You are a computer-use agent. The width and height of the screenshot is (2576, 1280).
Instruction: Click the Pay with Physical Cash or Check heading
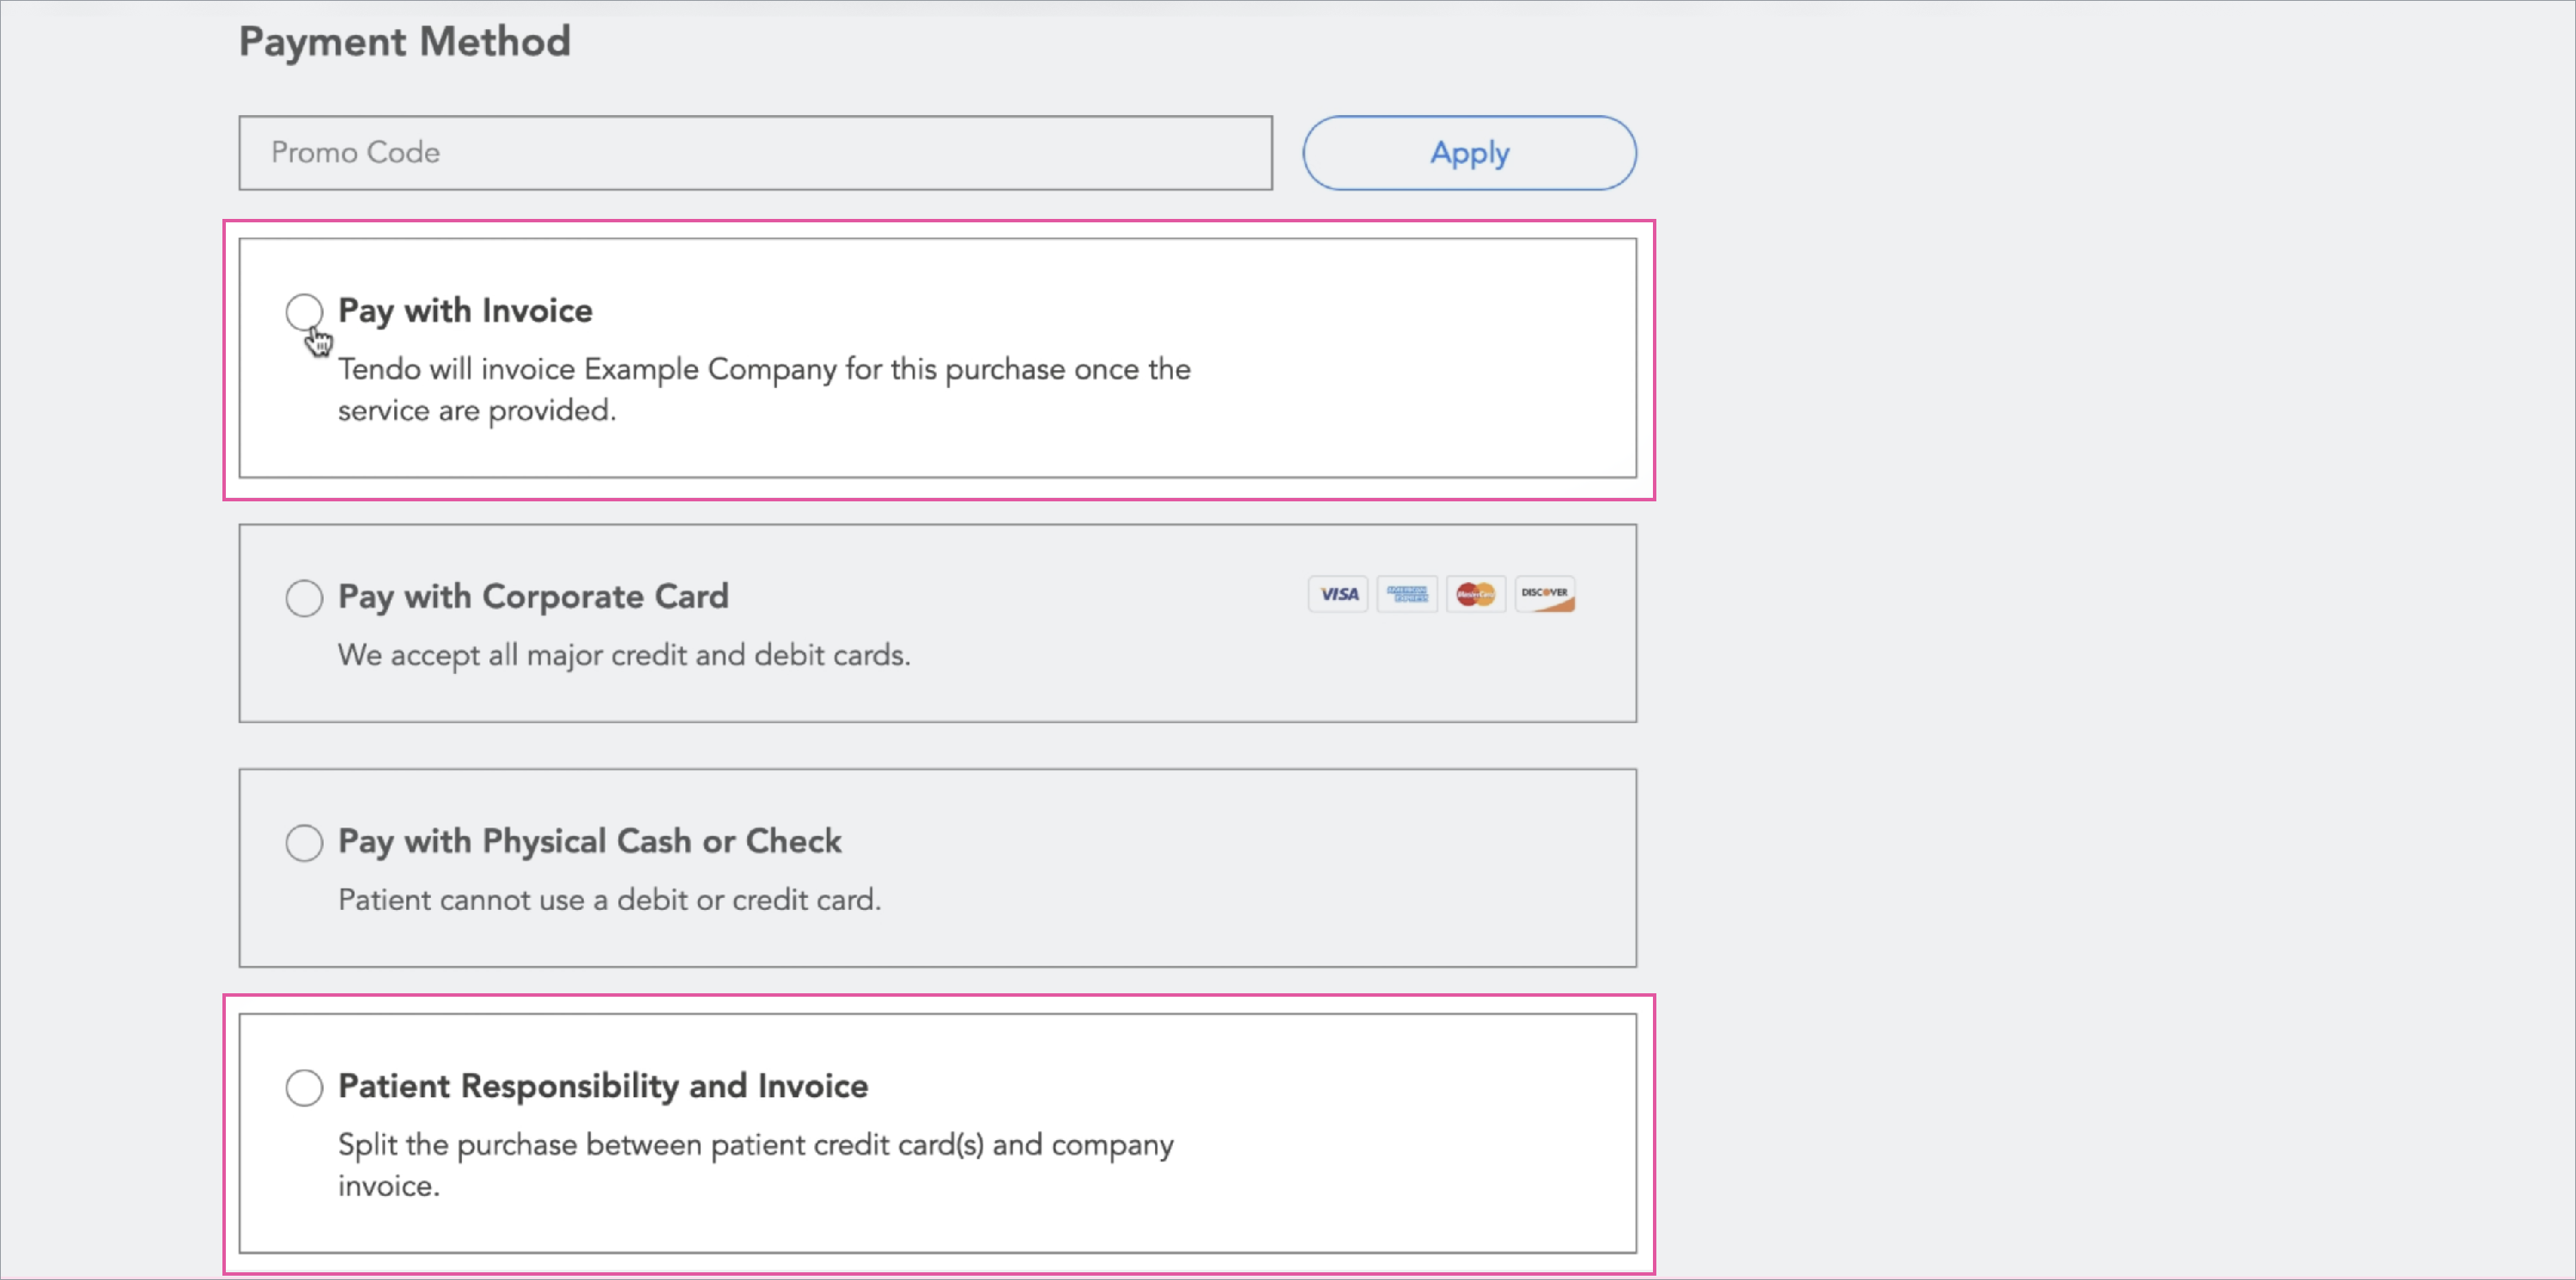590,842
